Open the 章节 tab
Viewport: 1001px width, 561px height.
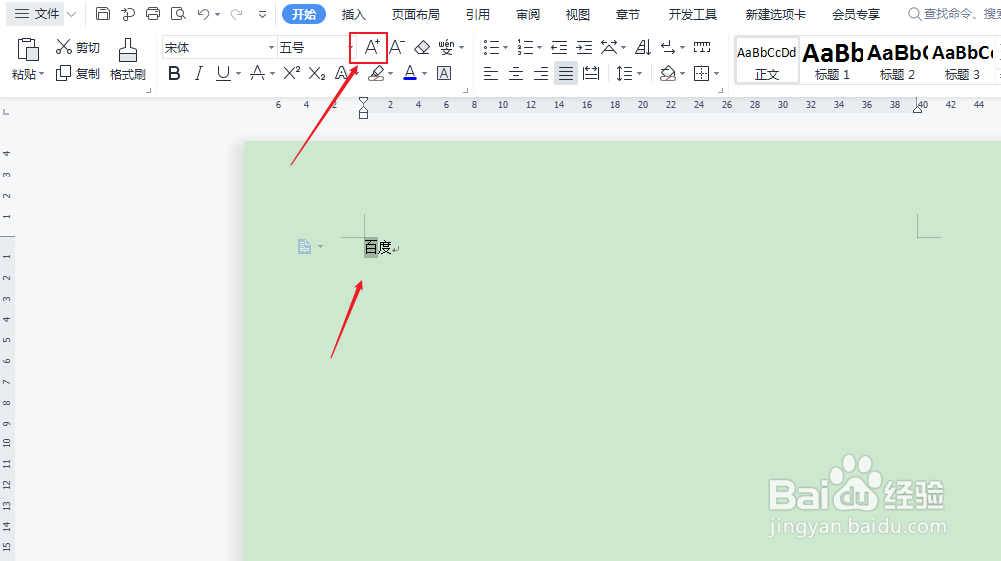628,14
